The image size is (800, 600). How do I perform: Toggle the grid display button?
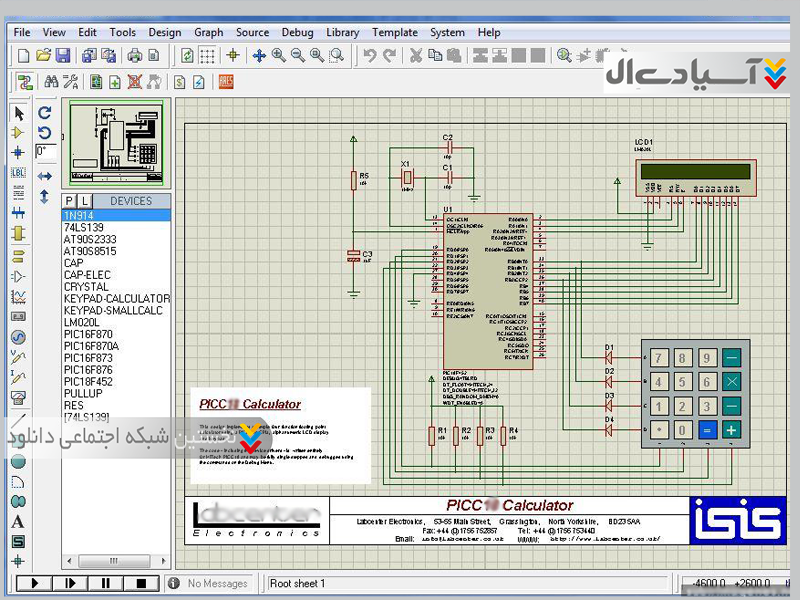207,56
